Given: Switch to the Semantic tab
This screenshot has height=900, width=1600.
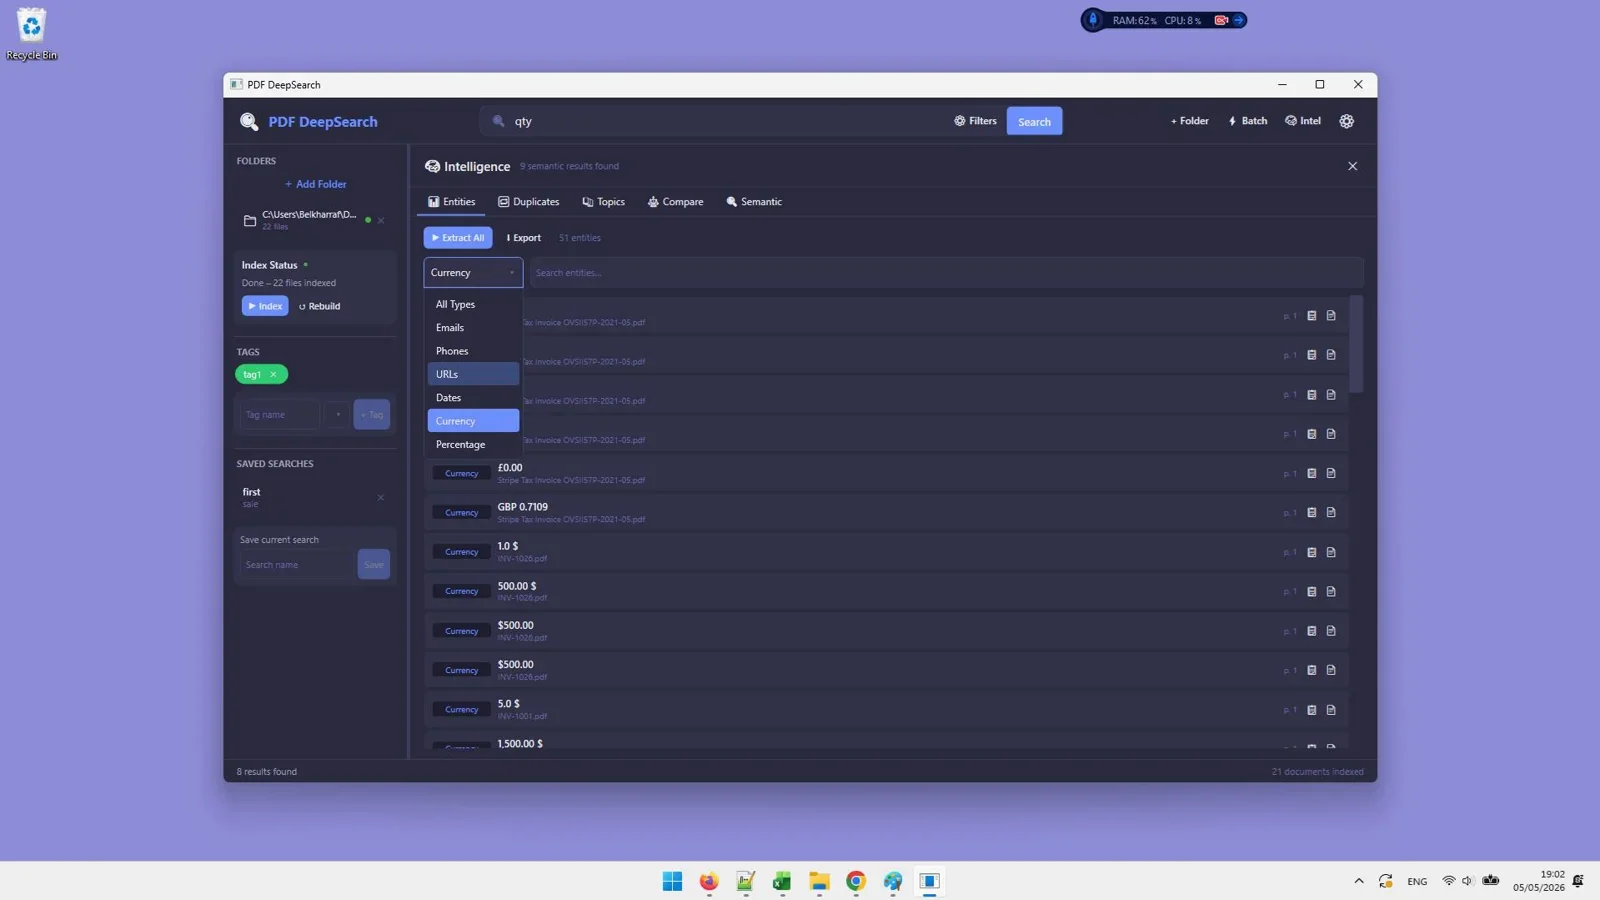Looking at the screenshot, I should tap(754, 201).
